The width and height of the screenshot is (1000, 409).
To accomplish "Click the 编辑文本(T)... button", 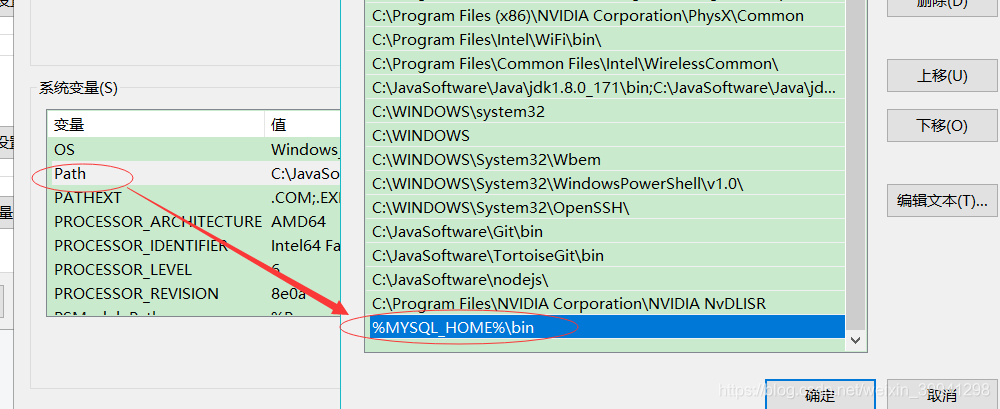I will [x=942, y=201].
